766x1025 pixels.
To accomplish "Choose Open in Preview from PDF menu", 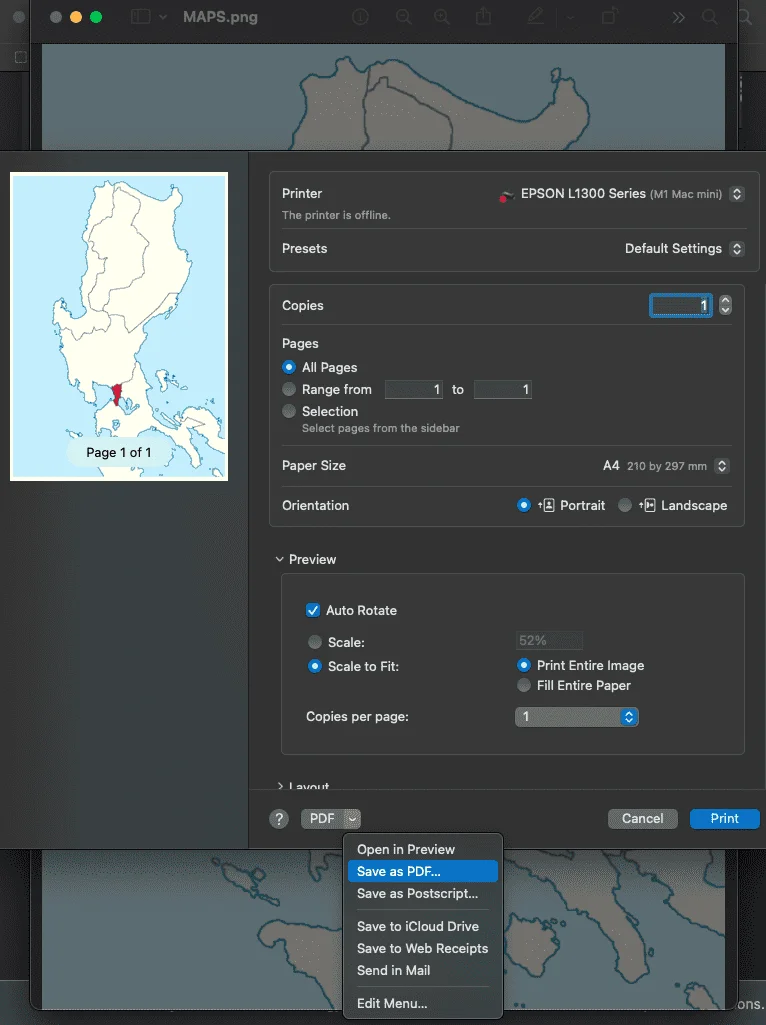I will click(x=422, y=850).
